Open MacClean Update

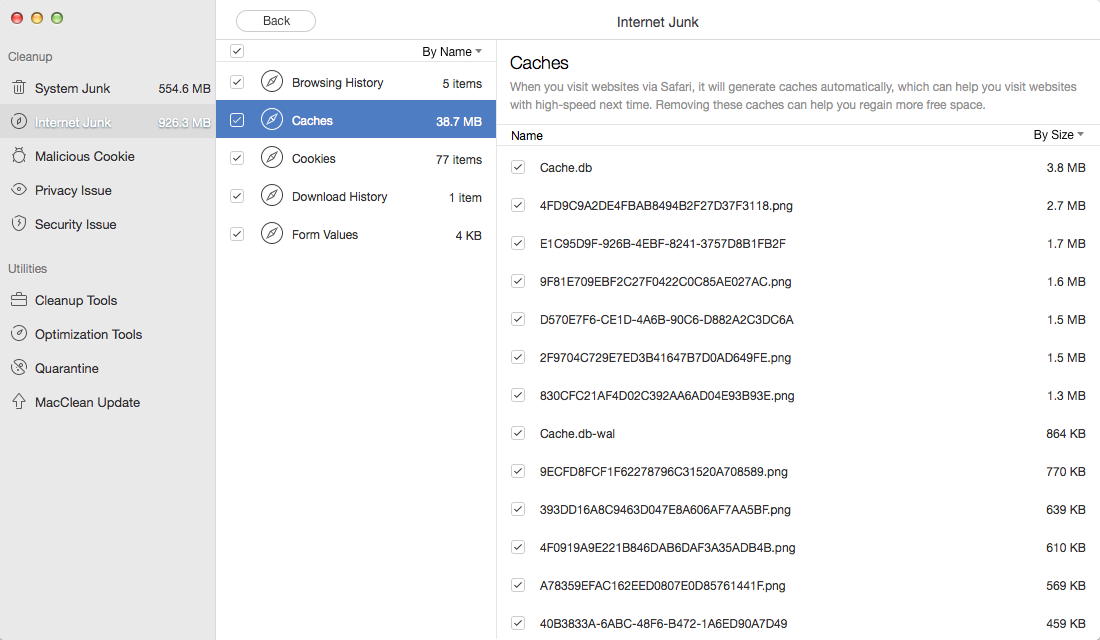108,402
